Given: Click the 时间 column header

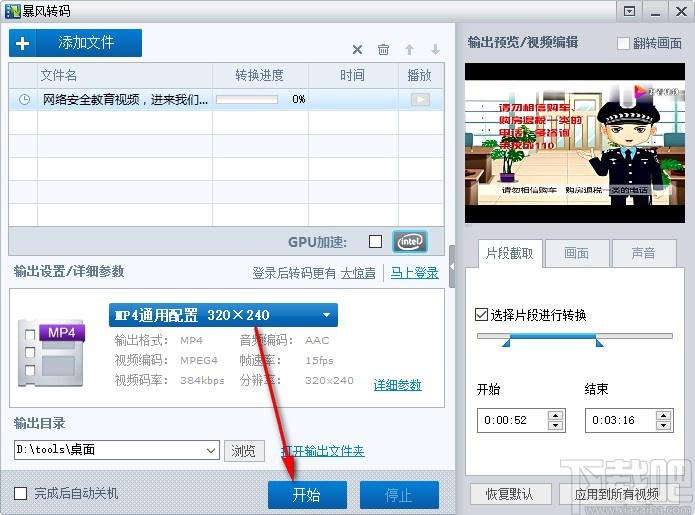Looking at the screenshot, I should click(353, 75).
